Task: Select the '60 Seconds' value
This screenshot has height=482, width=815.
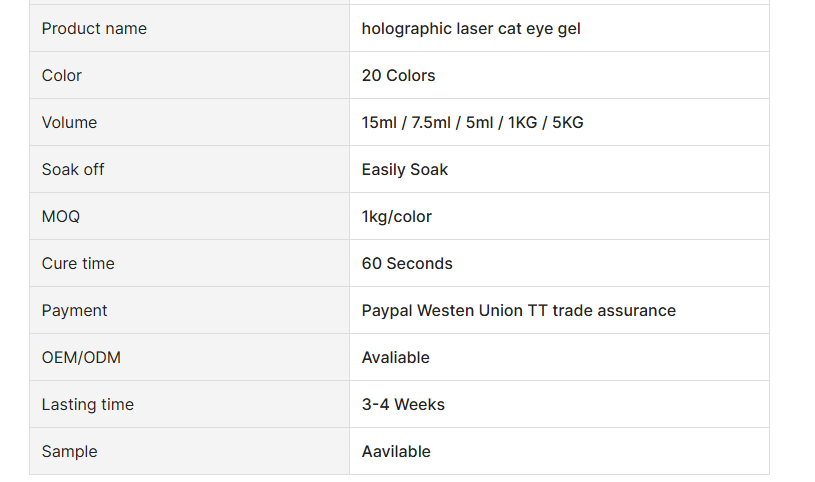Action: [407, 263]
